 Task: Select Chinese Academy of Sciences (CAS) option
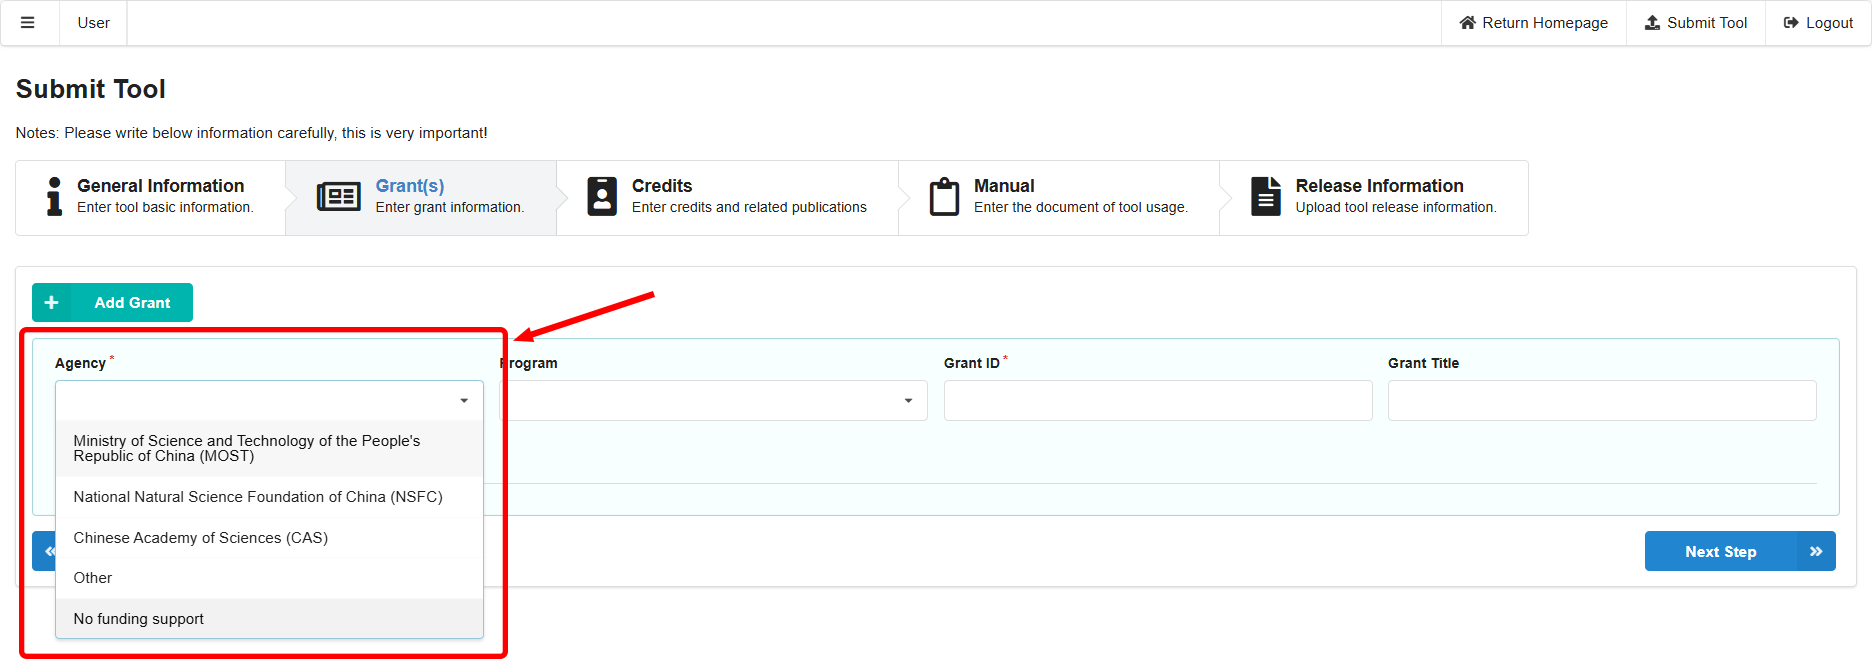(x=201, y=538)
